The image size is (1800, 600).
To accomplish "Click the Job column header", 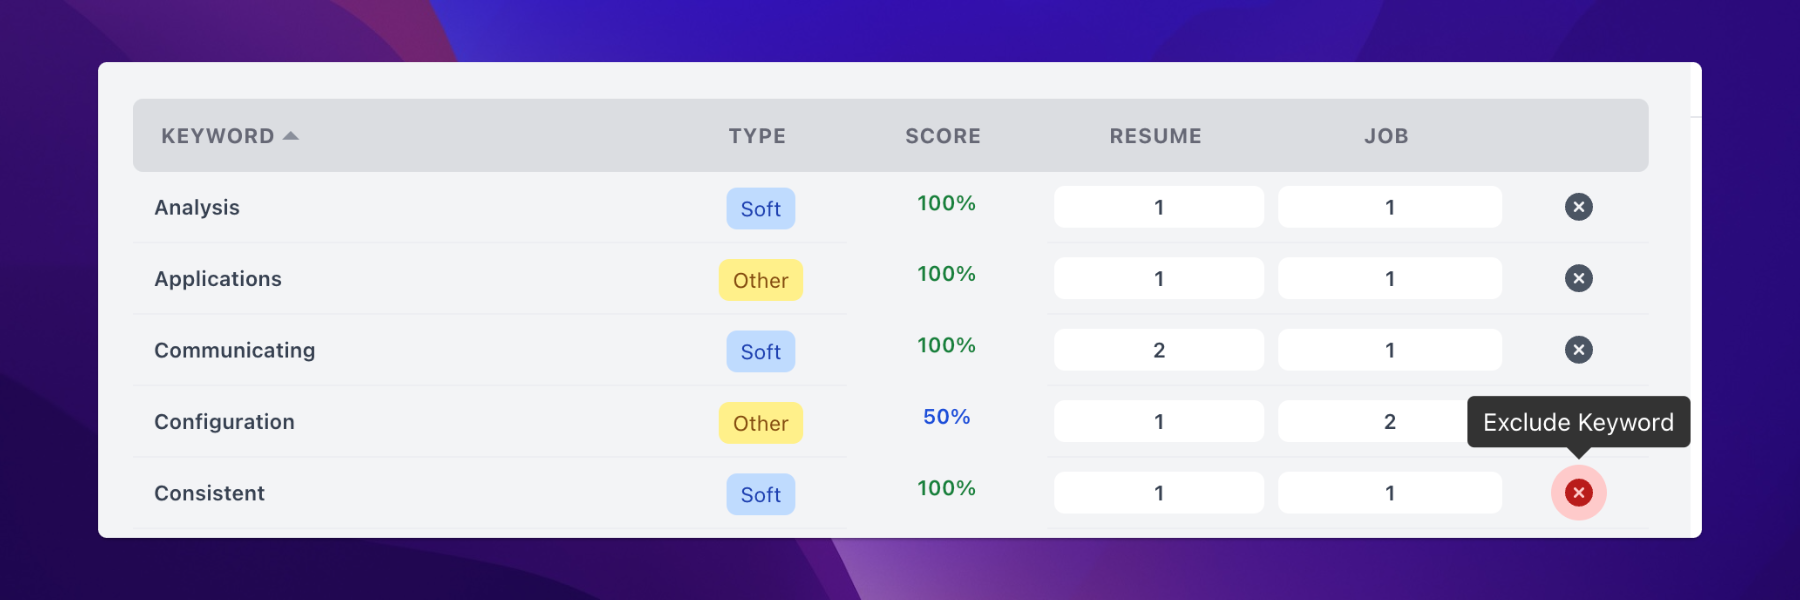I will pyautogui.click(x=1386, y=136).
